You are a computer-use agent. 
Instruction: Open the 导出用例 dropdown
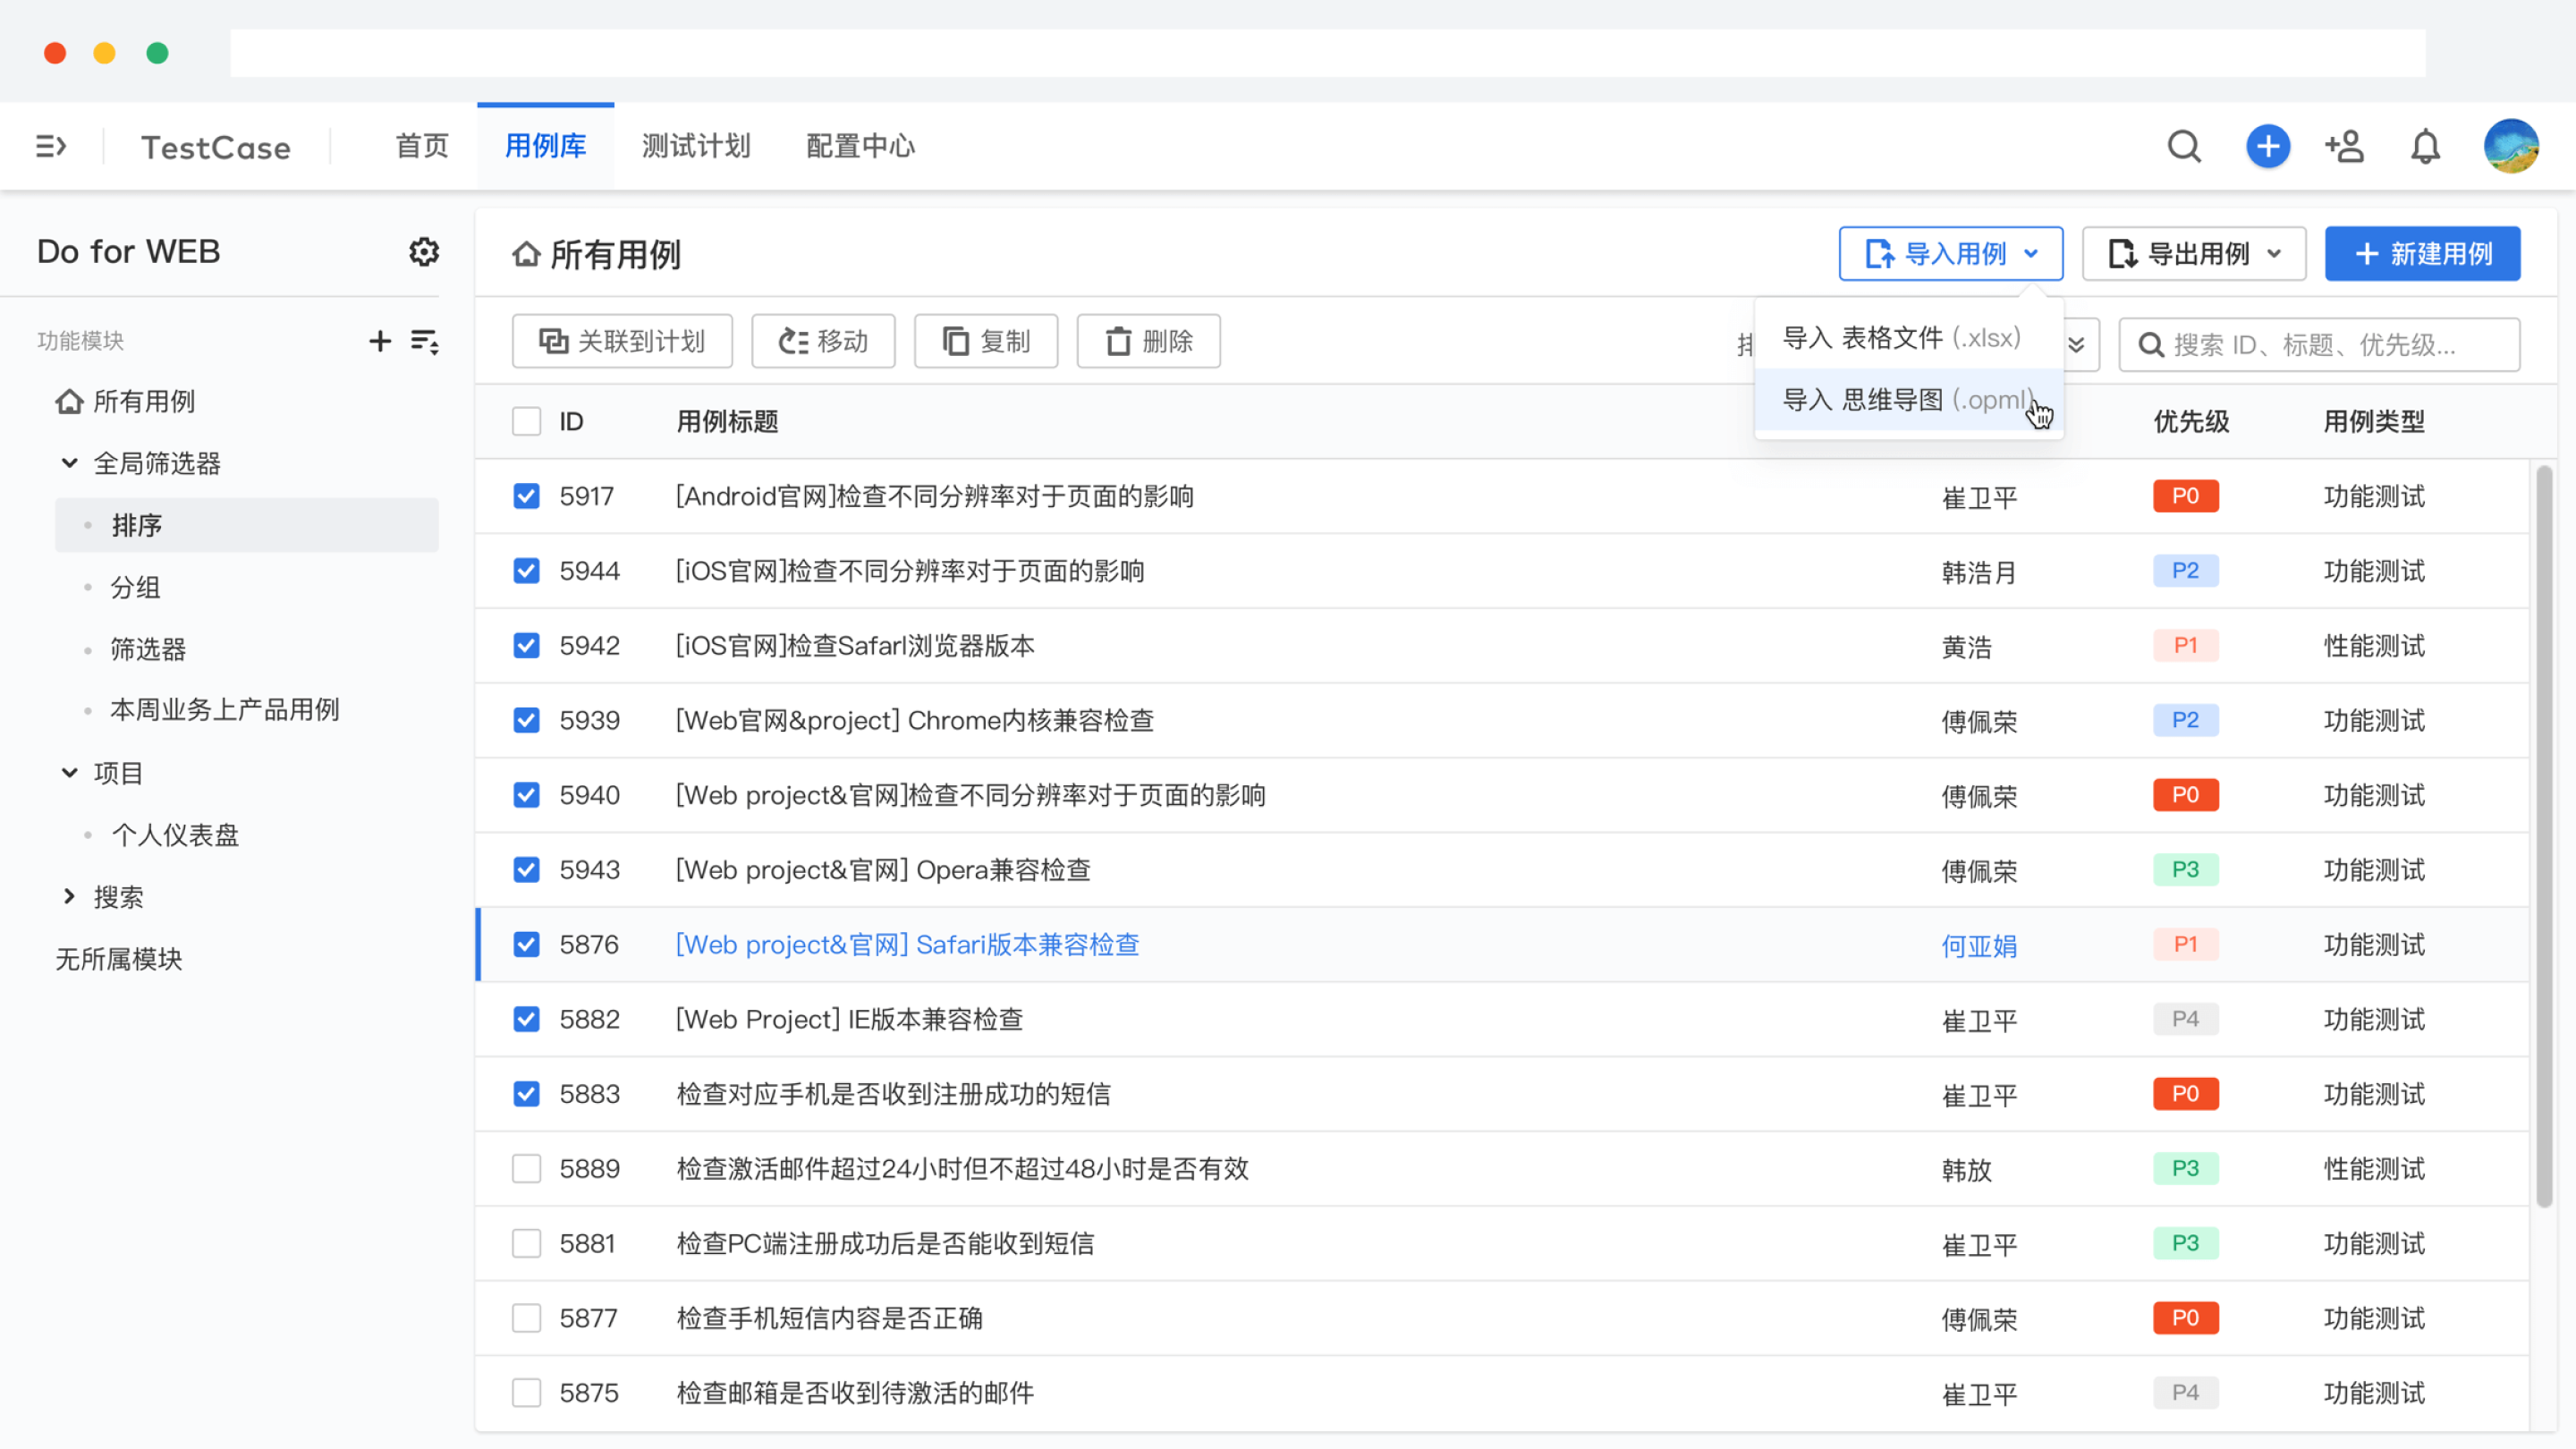coord(2194,254)
